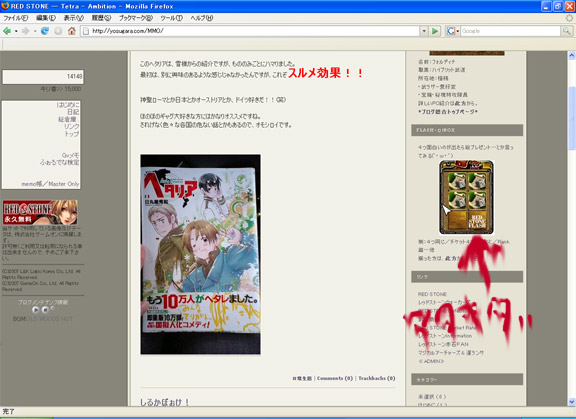The height and width of the screenshot is (419, 576).
Task: Click the red スルメ効果！！ text
Action: coord(326,73)
